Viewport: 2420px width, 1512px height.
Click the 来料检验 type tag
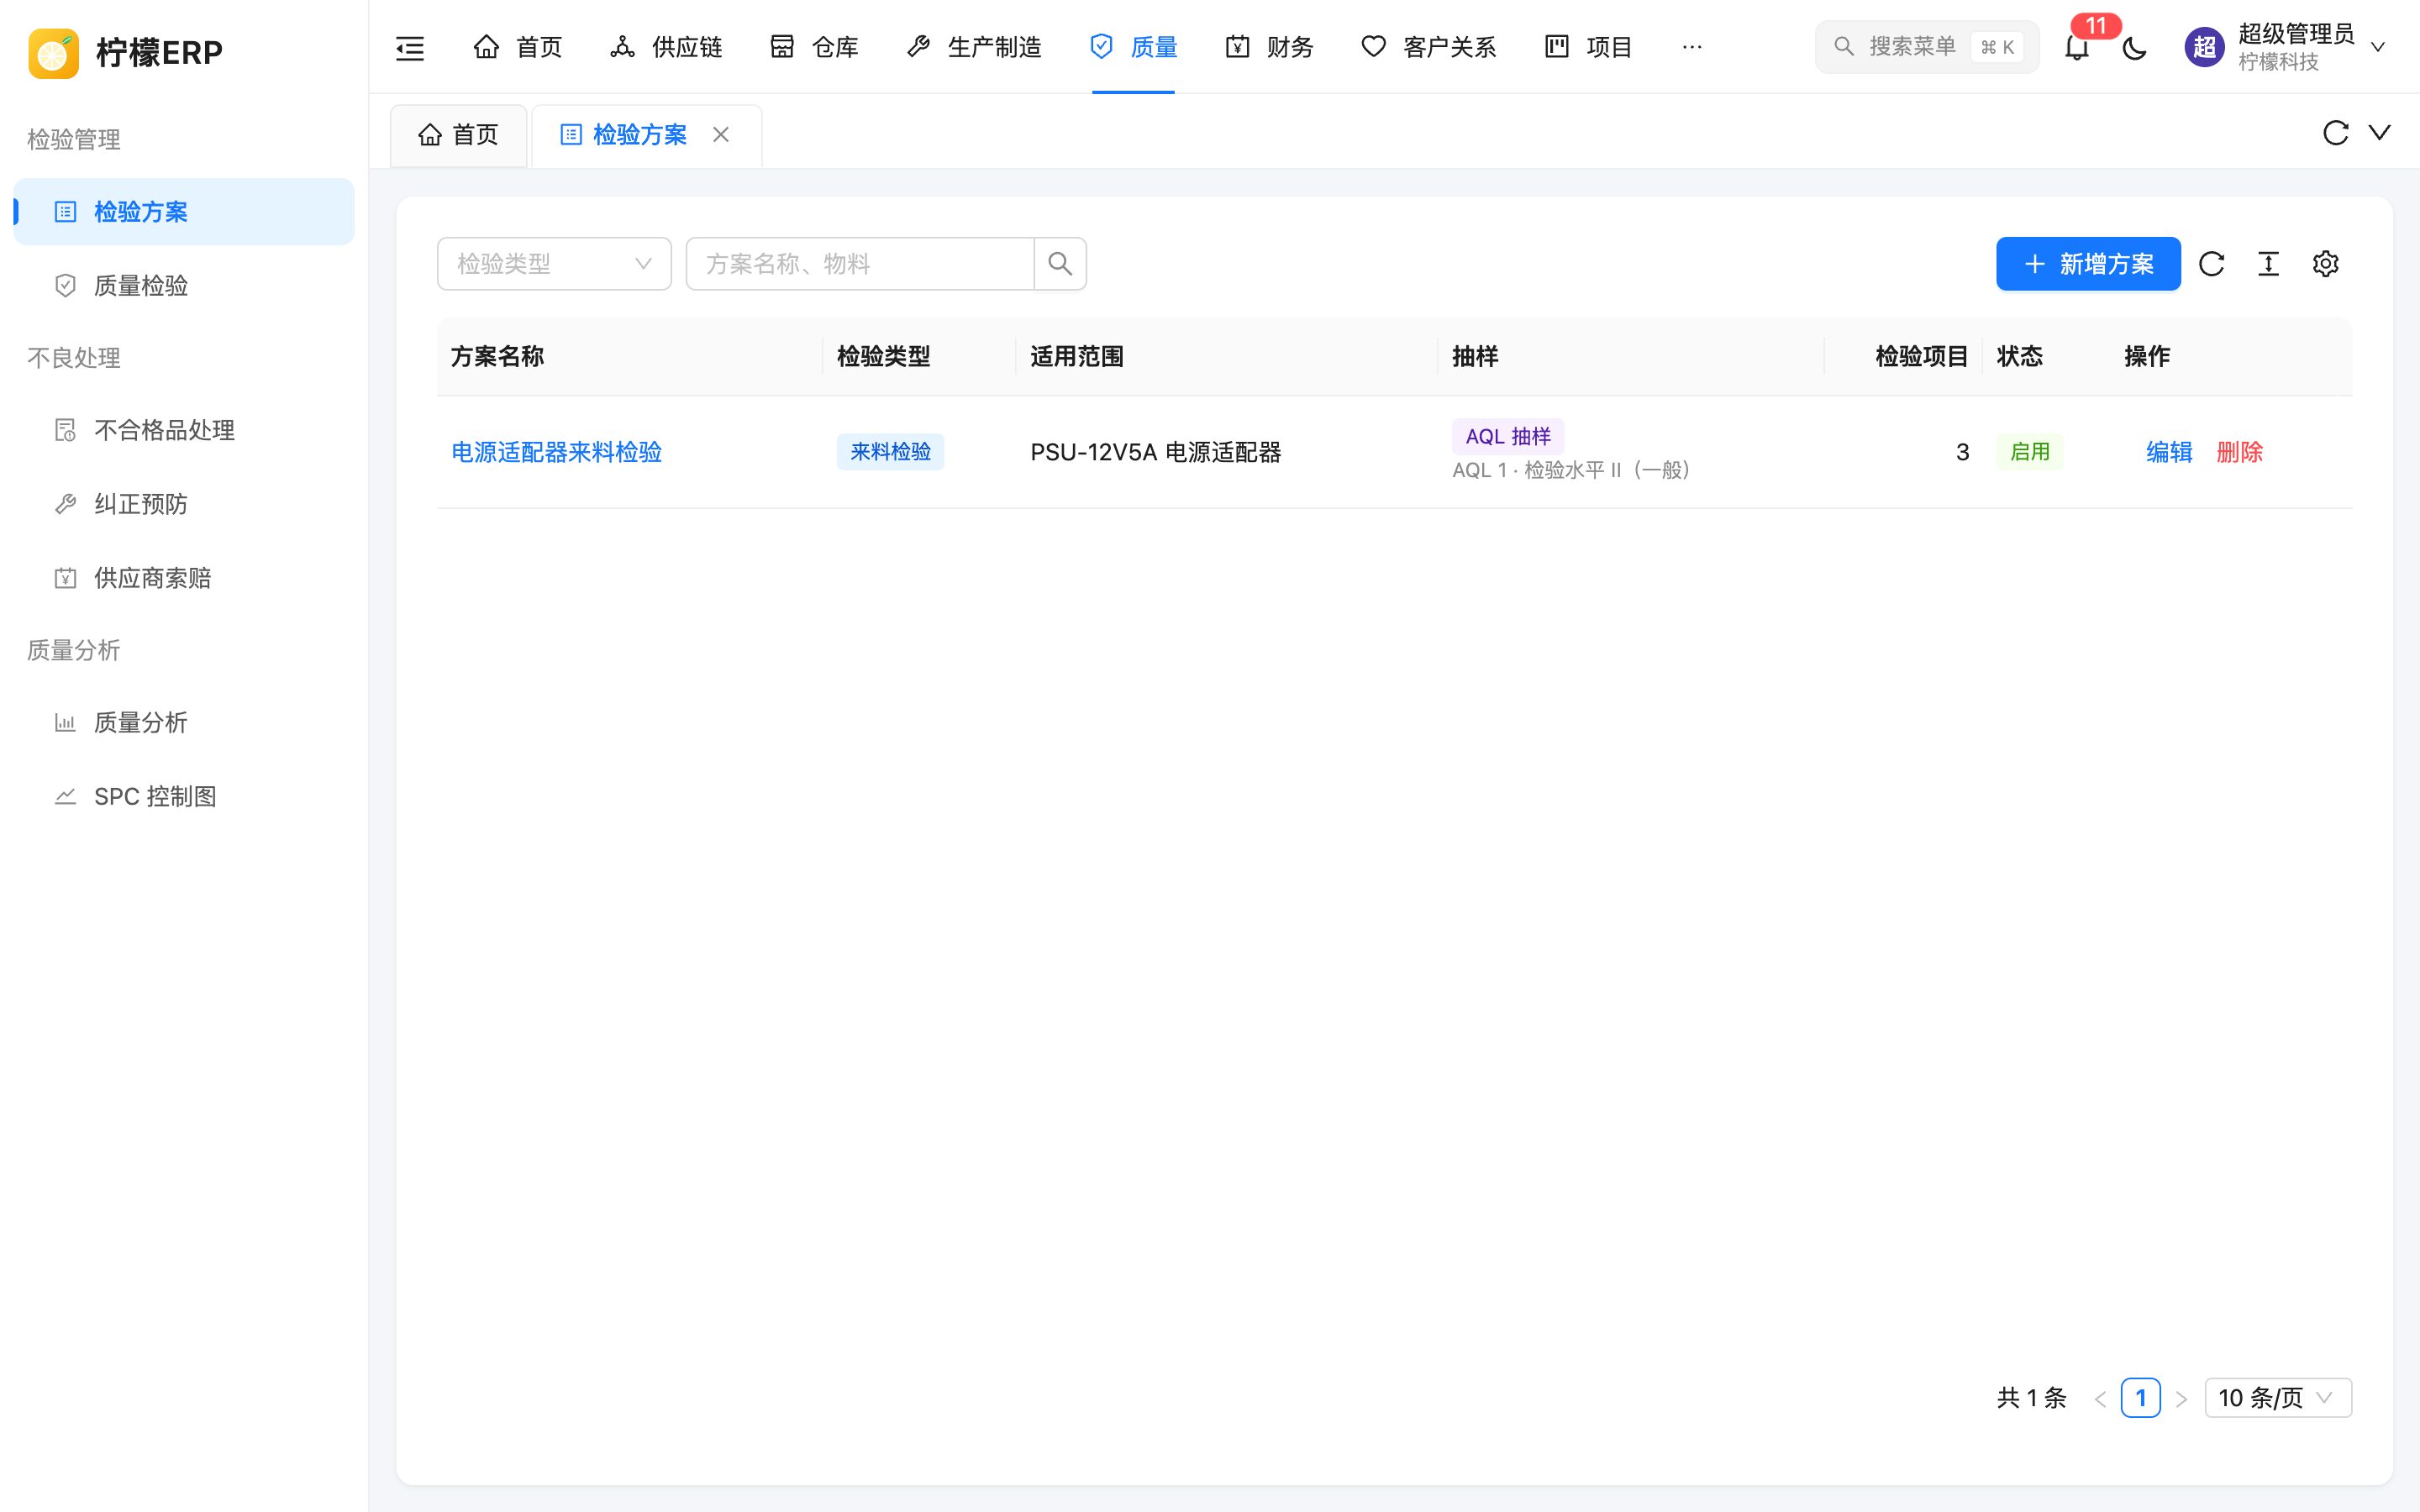click(890, 452)
